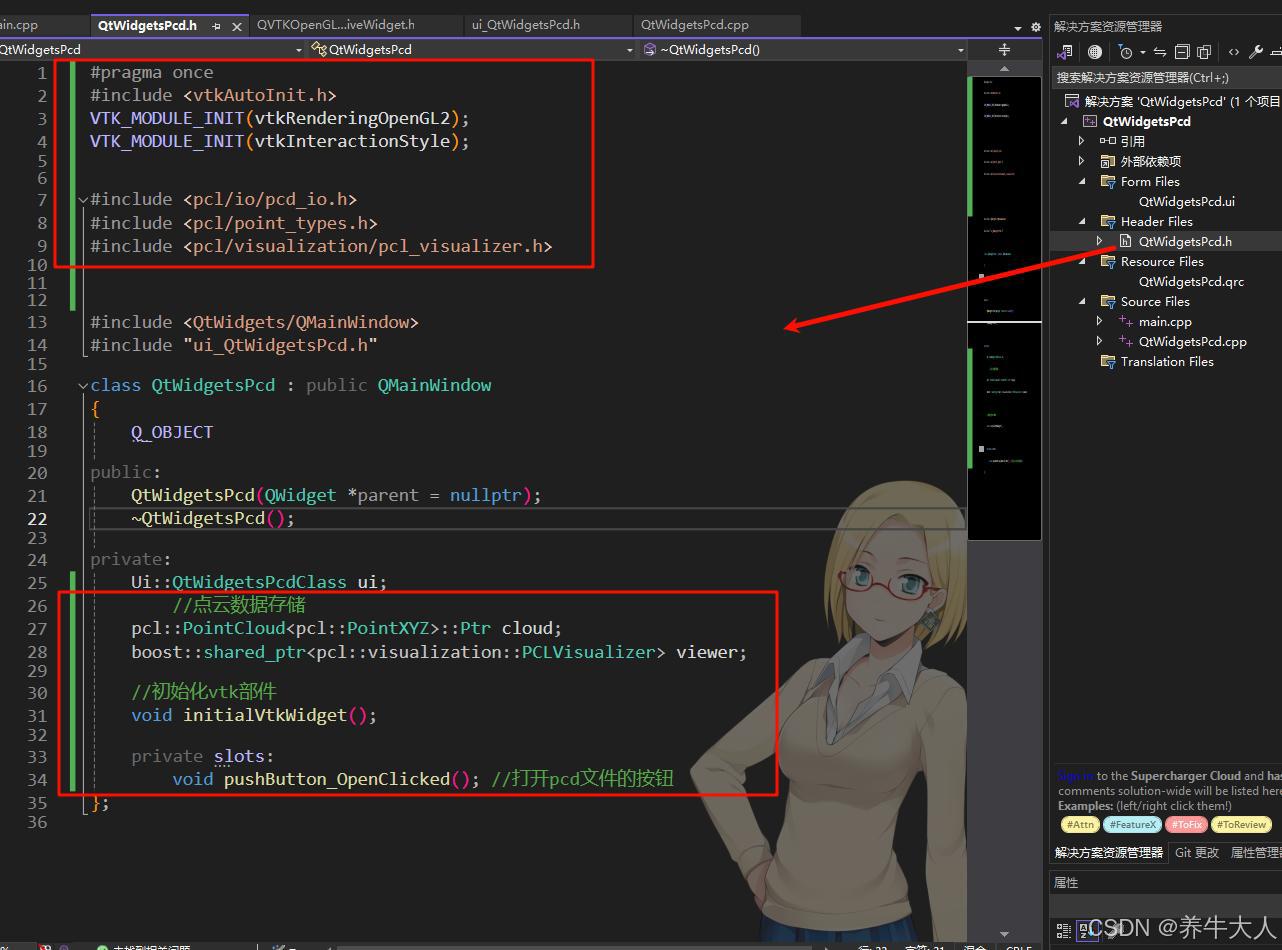Collapse the Header Files folder
Image resolution: width=1282 pixels, height=950 pixels.
click(x=1082, y=221)
